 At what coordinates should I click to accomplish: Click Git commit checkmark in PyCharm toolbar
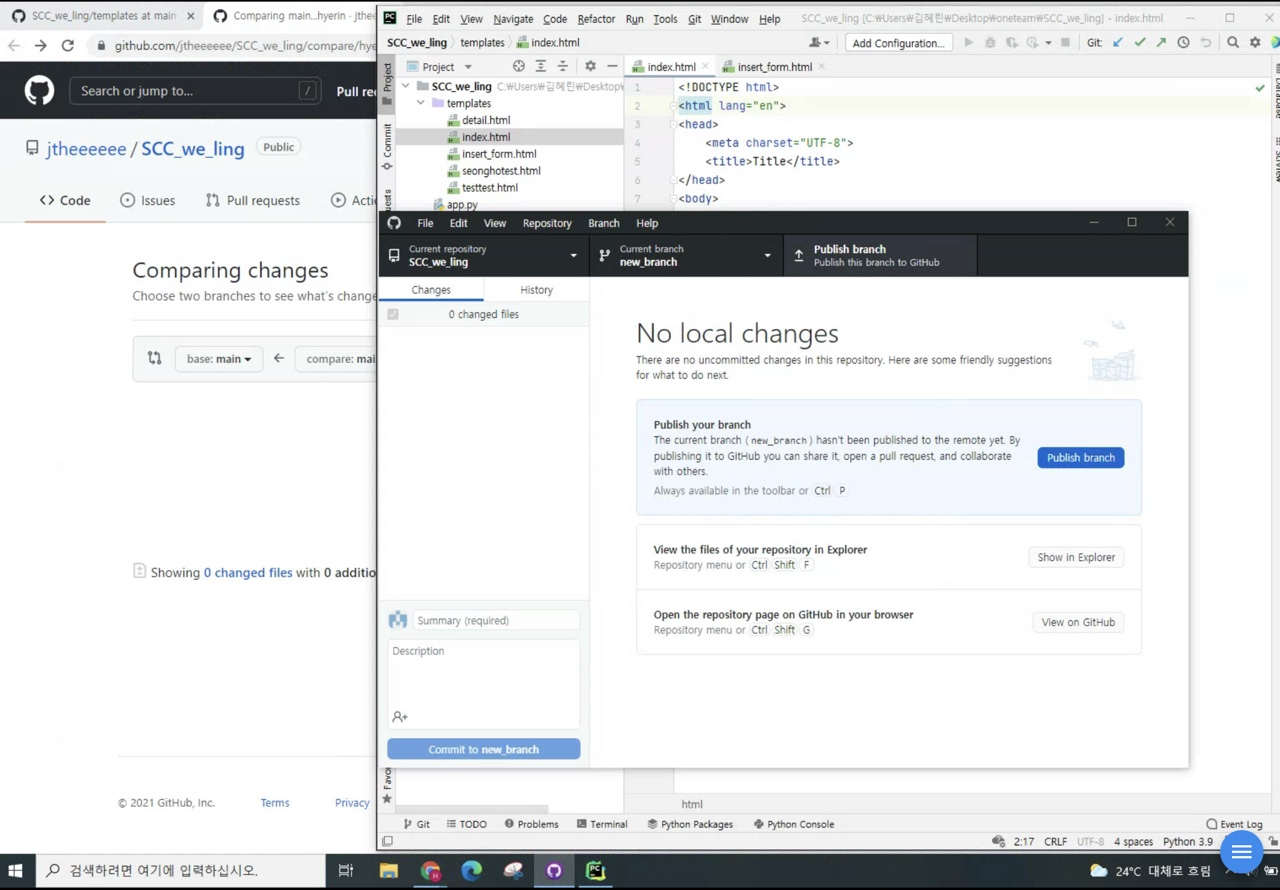coord(1140,43)
